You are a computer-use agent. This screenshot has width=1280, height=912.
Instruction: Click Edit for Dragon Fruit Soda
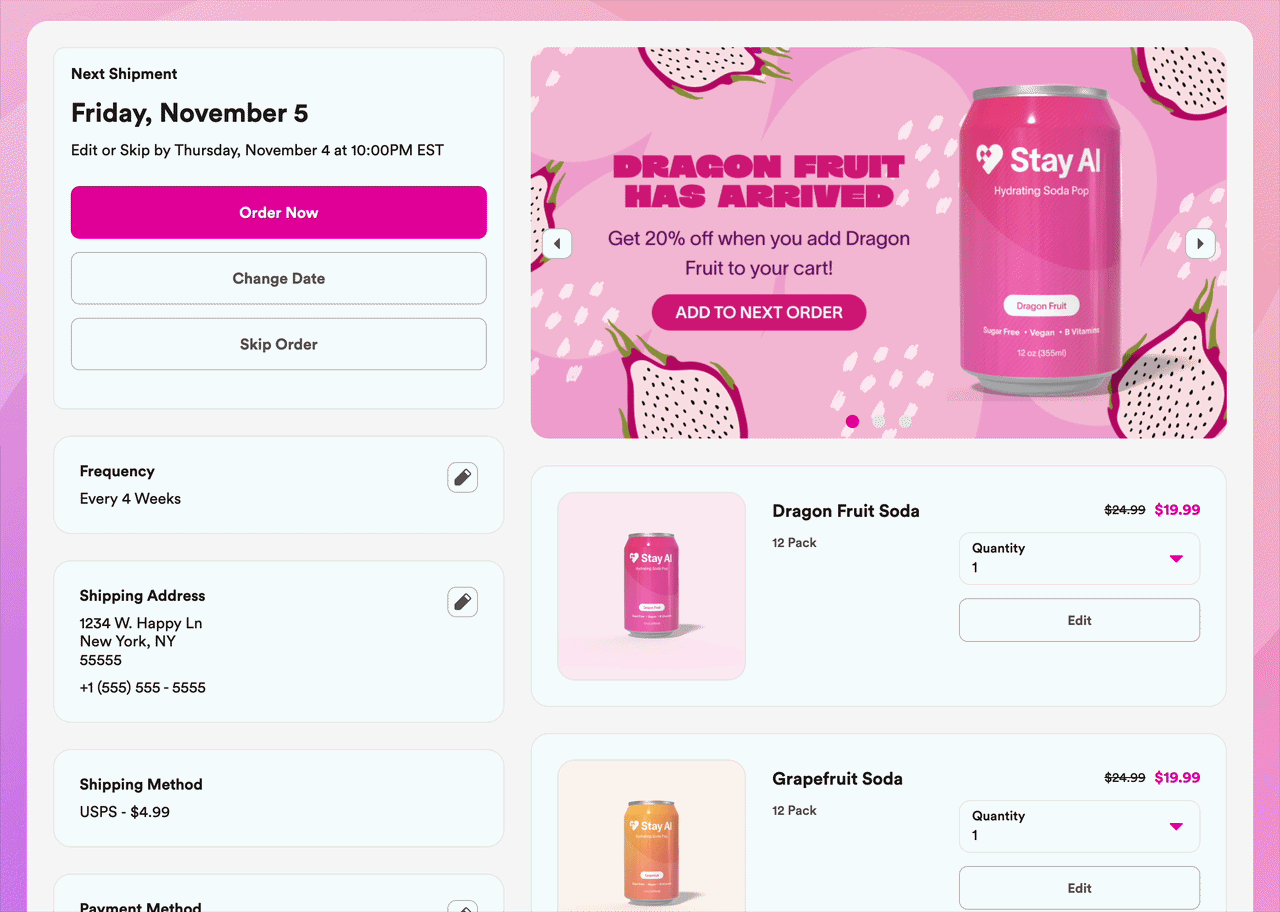(x=1079, y=620)
